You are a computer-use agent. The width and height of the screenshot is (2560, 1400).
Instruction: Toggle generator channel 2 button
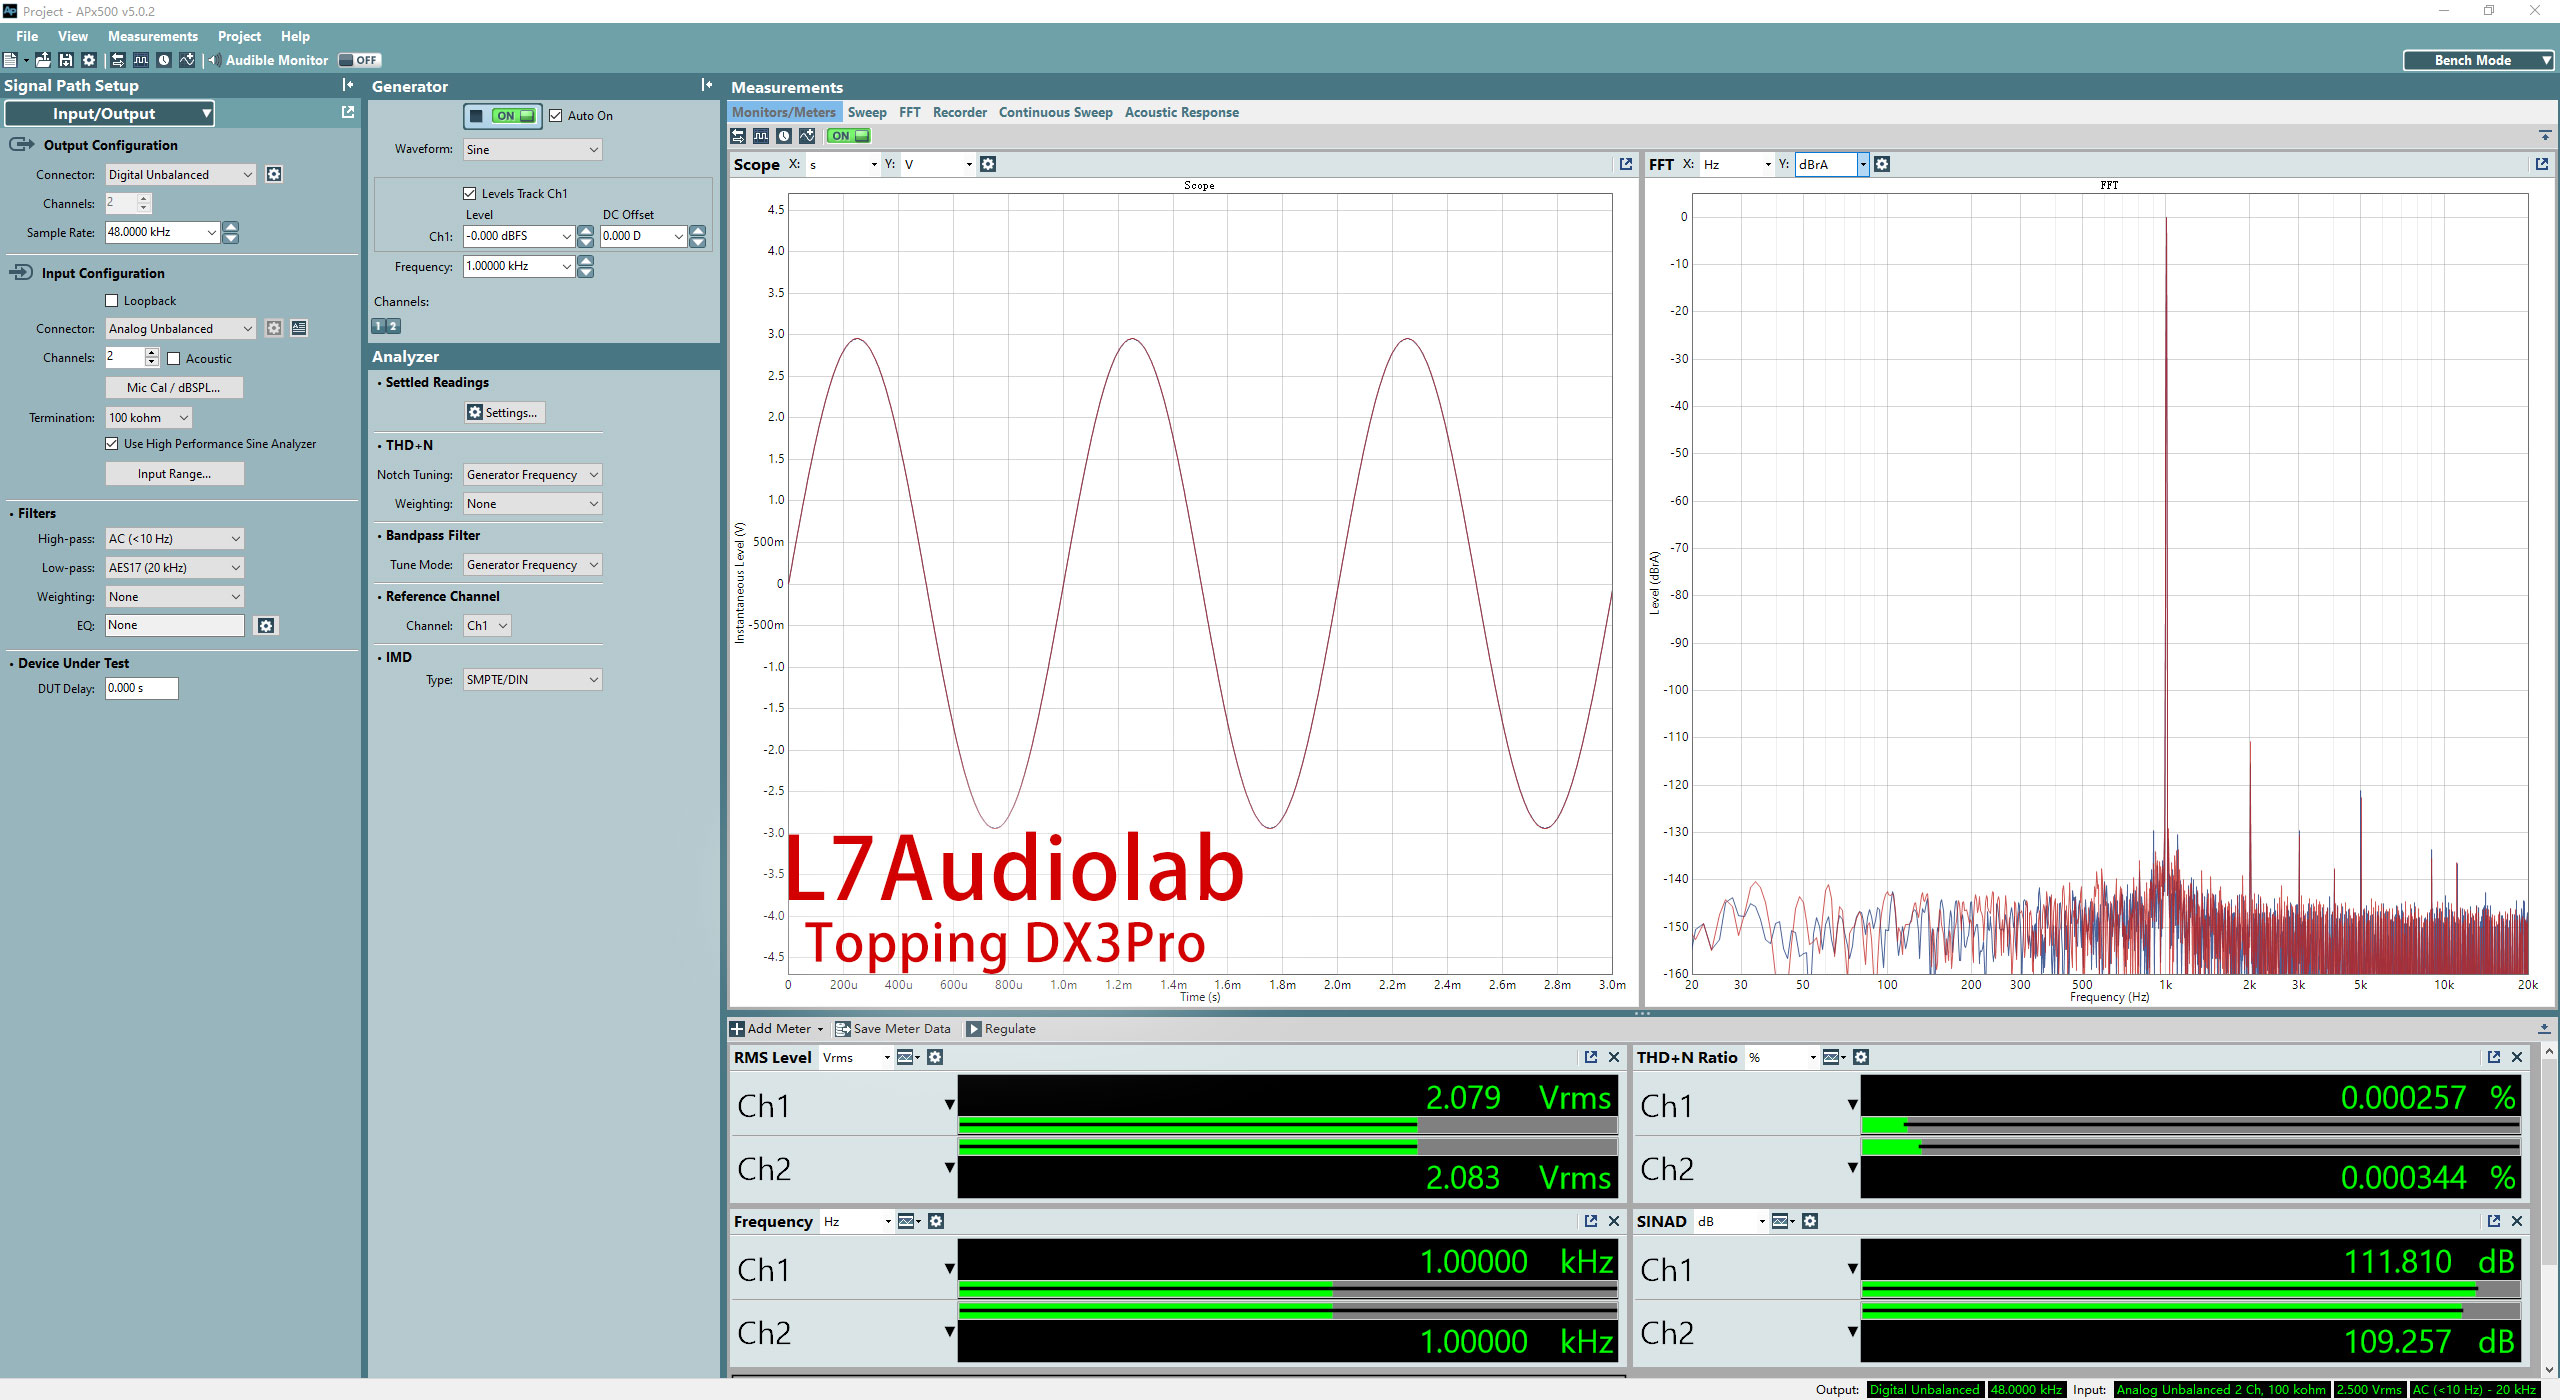393,326
